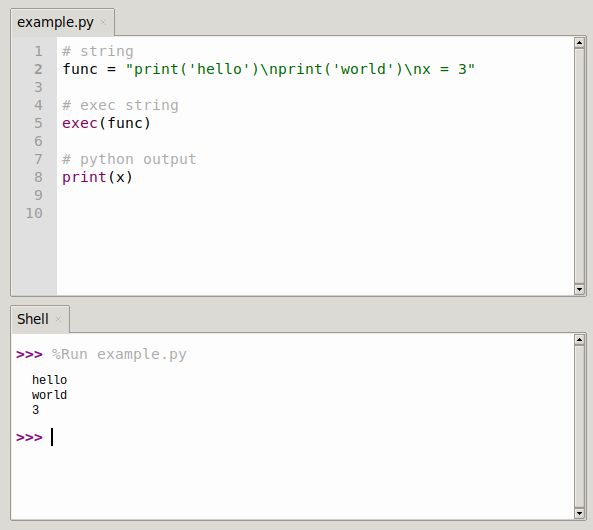The height and width of the screenshot is (530, 593).
Task: Close the example.py tab
Action: [x=103, y=22]
